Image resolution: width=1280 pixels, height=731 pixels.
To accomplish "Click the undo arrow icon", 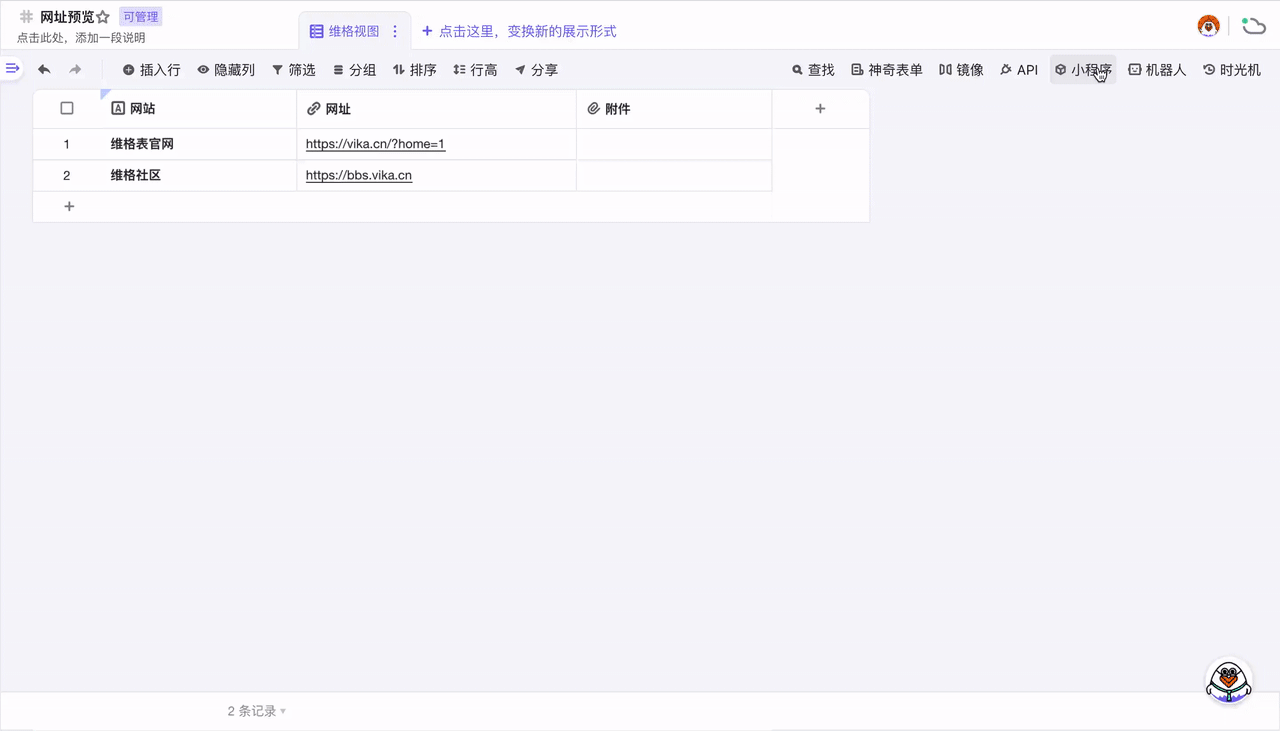I will (x=44, y=70).
